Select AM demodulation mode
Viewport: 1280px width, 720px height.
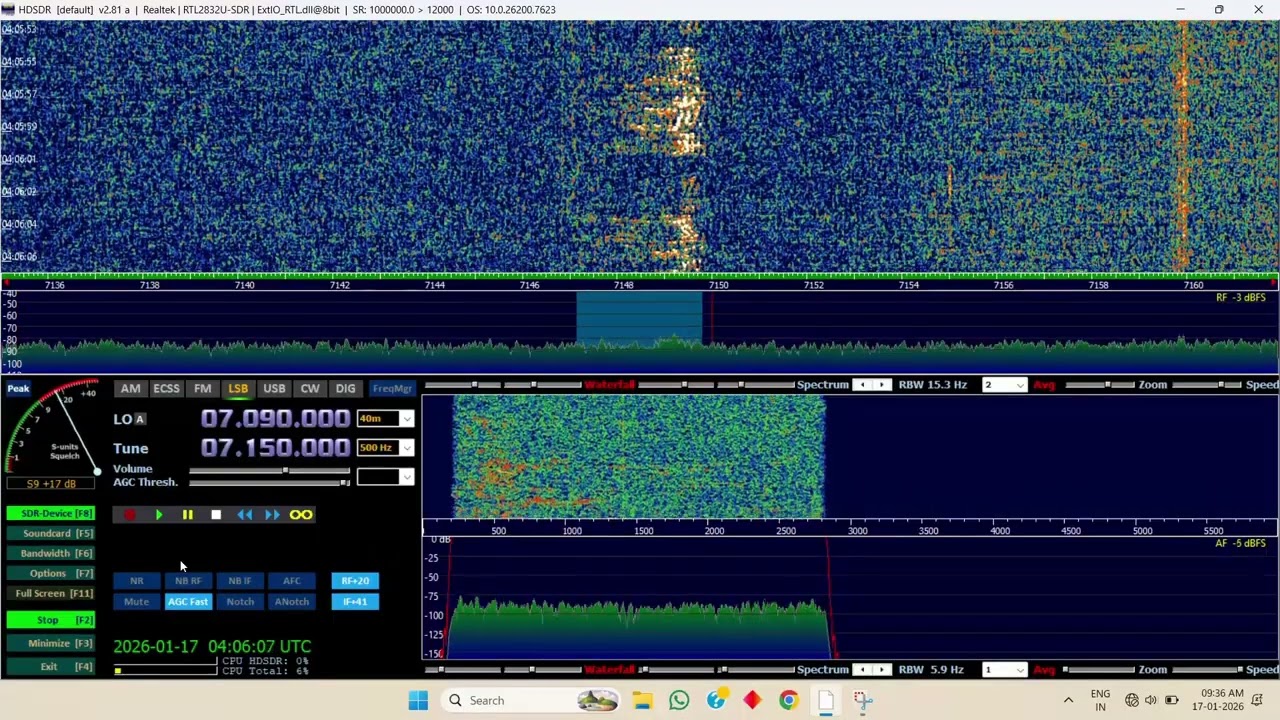131,389
